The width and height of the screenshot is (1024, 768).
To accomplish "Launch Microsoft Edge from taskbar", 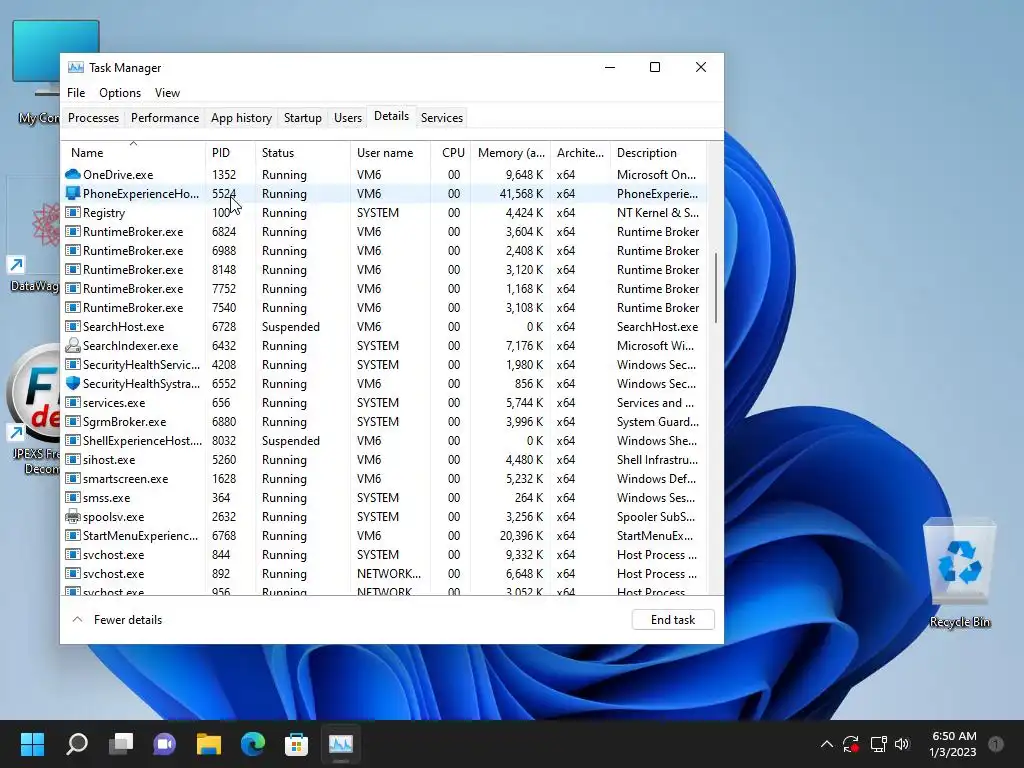I will [x=252, y=744].
